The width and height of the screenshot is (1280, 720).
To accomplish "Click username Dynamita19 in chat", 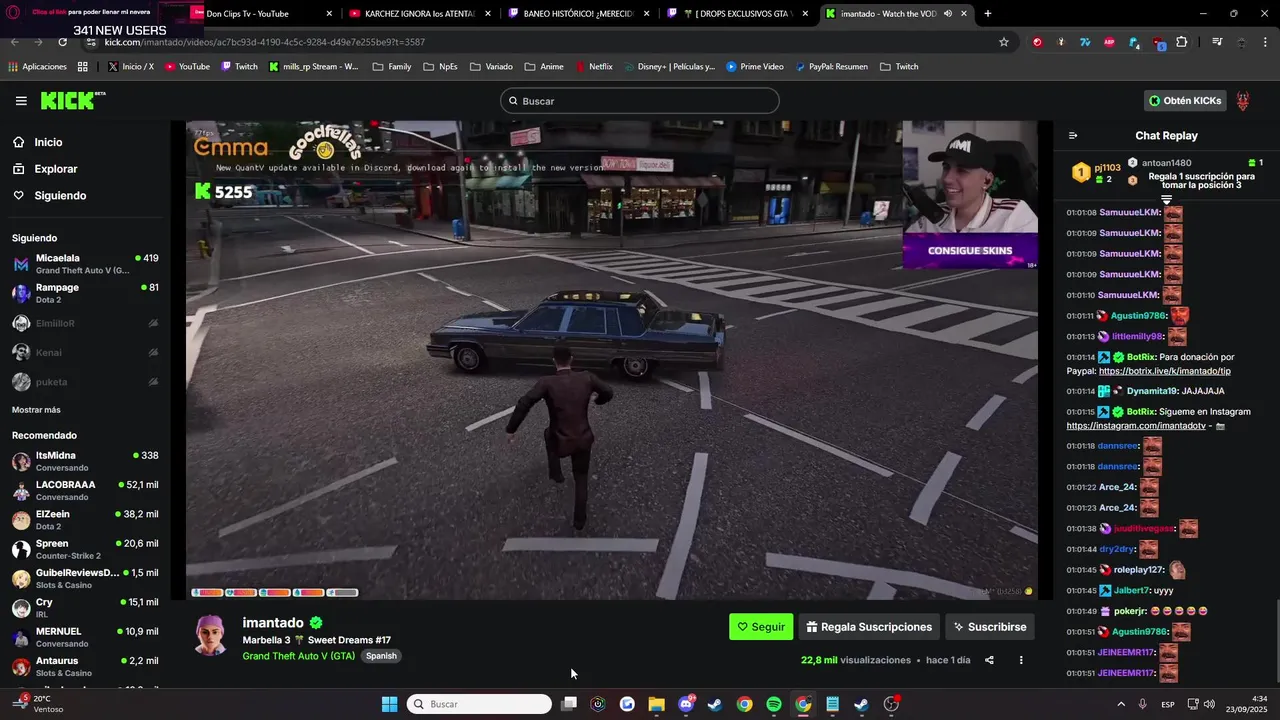I will [1151, 391].
